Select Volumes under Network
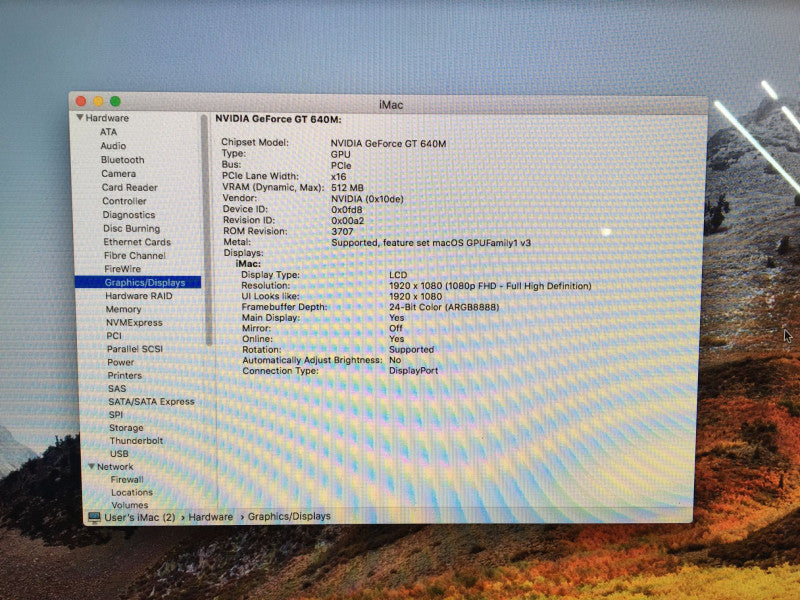 (x=130, y=505)
